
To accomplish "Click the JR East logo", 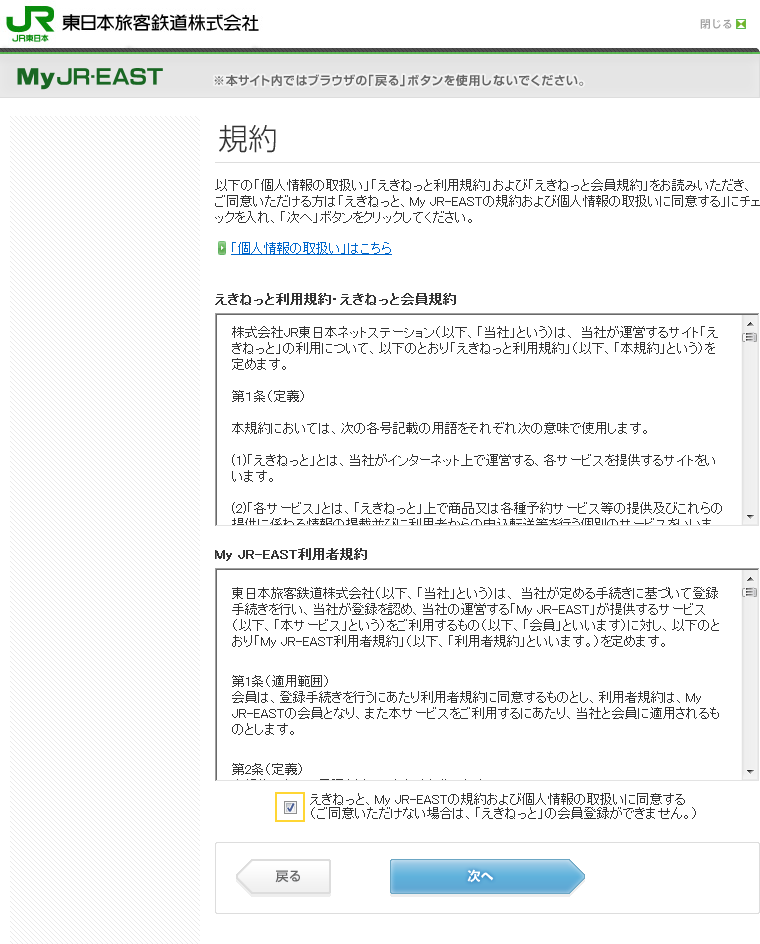I will pyautogui.click(x=30, y=24).
